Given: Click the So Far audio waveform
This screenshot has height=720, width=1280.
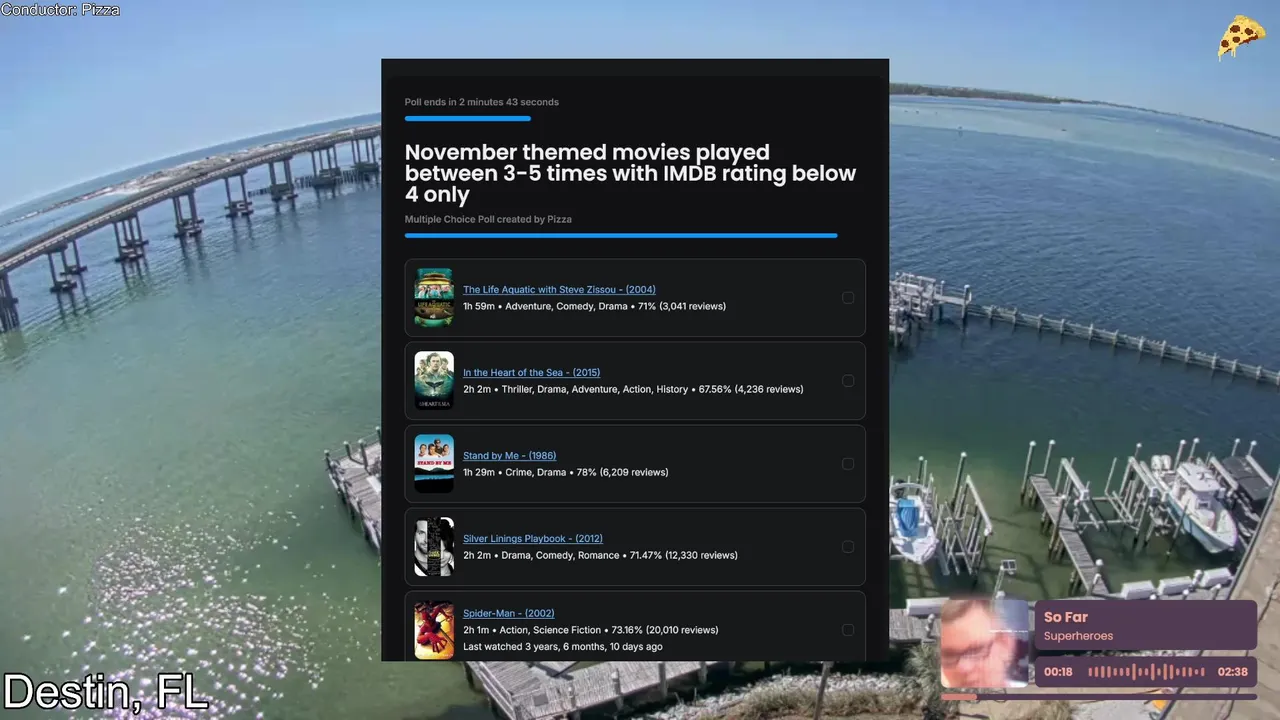Looking at the screenshot, I should 1146,672.
